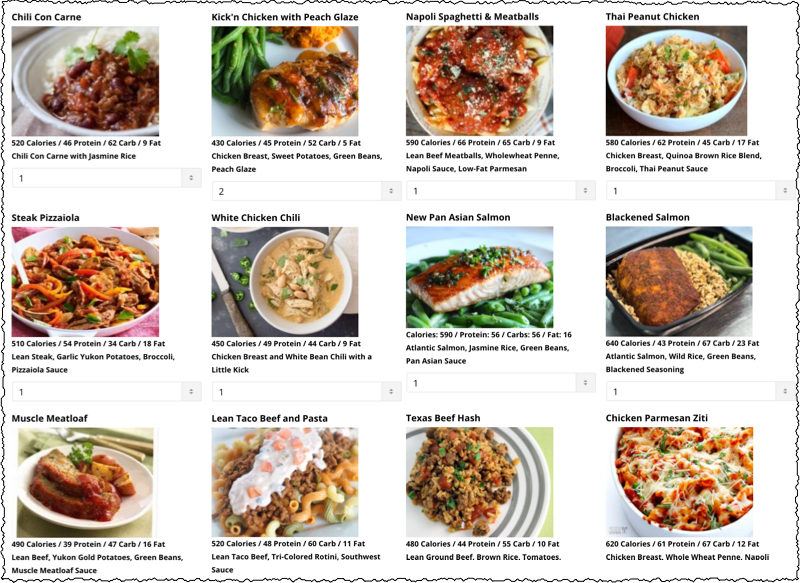This screenshot has height=583, width=800.
Task: Select the Texas Beef Hash plate photo
Action: [x=480, y=482]
